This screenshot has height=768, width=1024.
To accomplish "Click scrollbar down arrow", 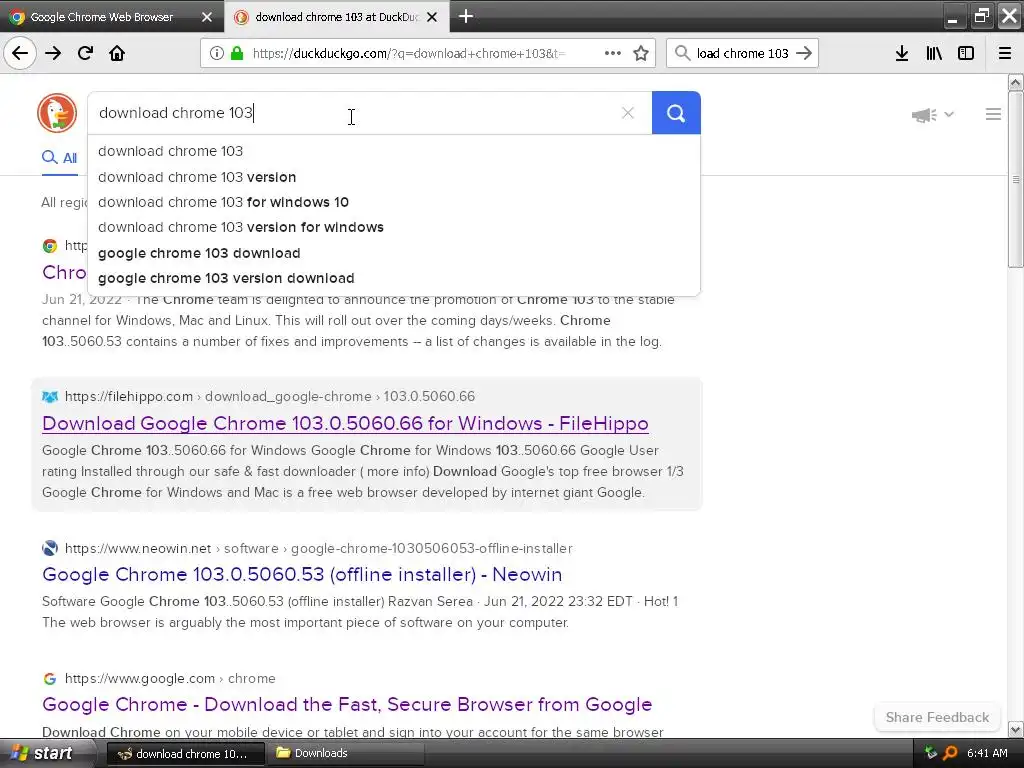I will (1015, 729).
